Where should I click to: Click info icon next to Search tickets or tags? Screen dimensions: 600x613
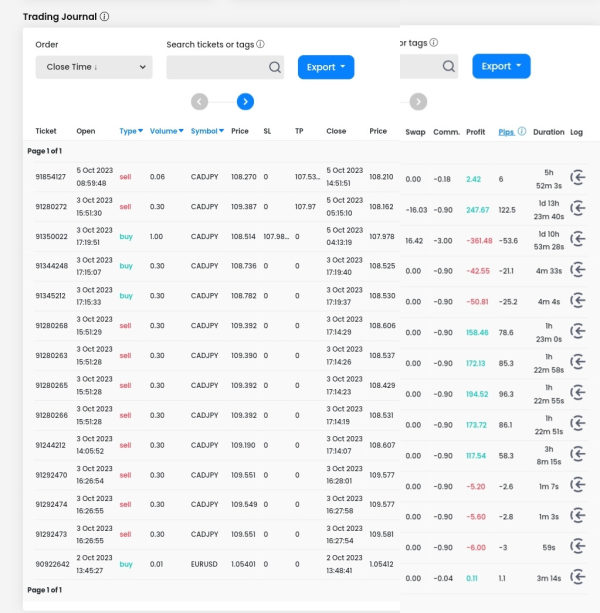[260, 44]
